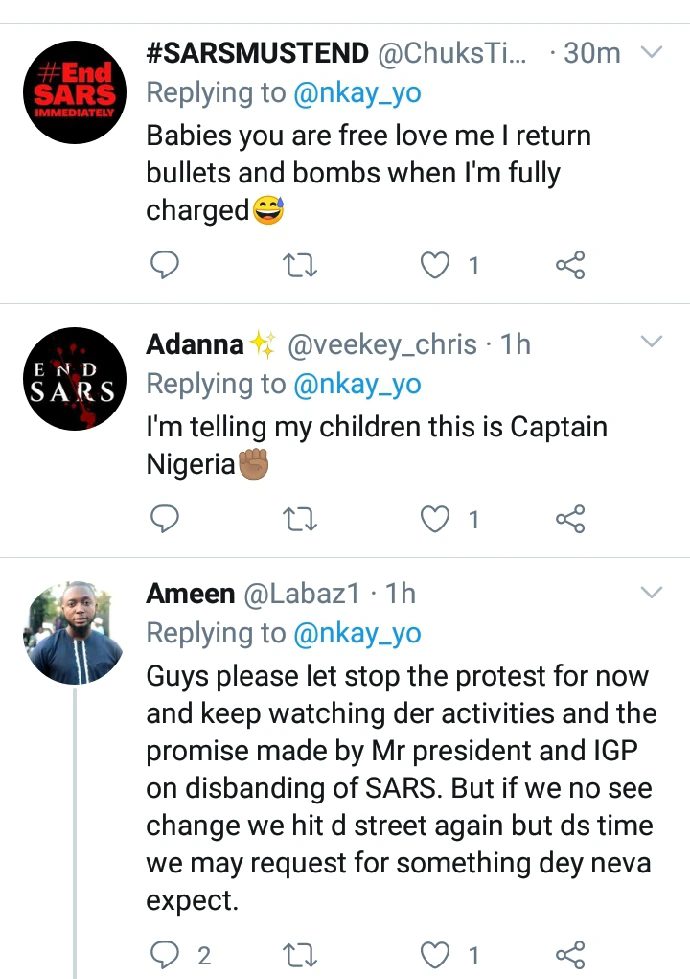
Task: Reply to Ameen's protest tweet
Action: click(x=164, y=955)
